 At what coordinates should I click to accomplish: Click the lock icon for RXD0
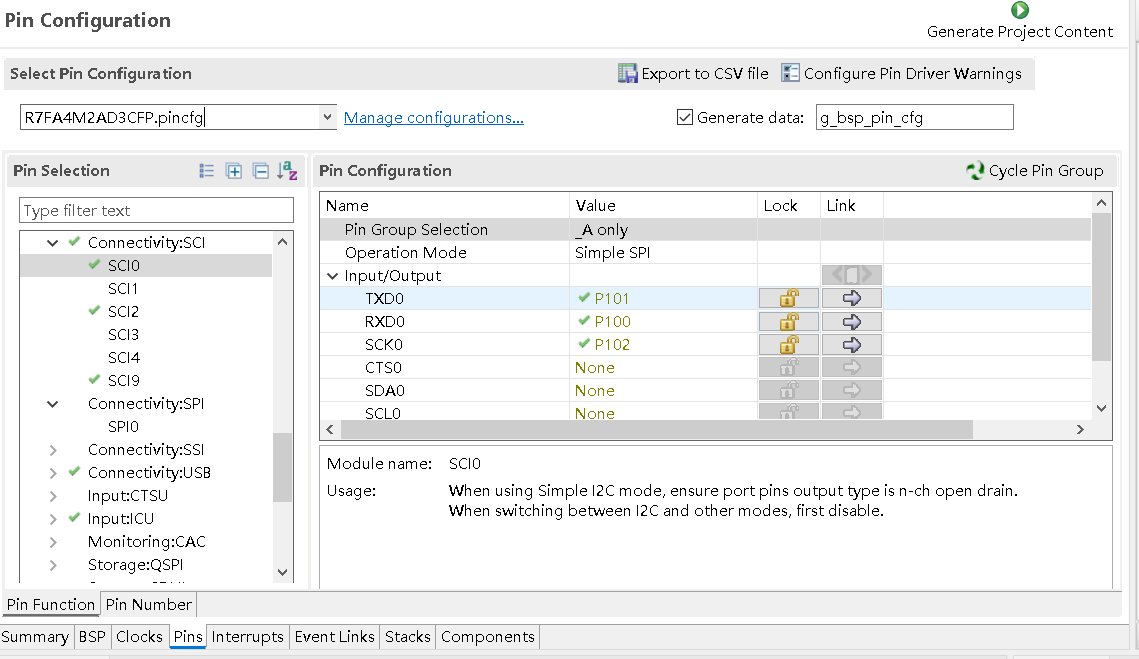[789, 321]
